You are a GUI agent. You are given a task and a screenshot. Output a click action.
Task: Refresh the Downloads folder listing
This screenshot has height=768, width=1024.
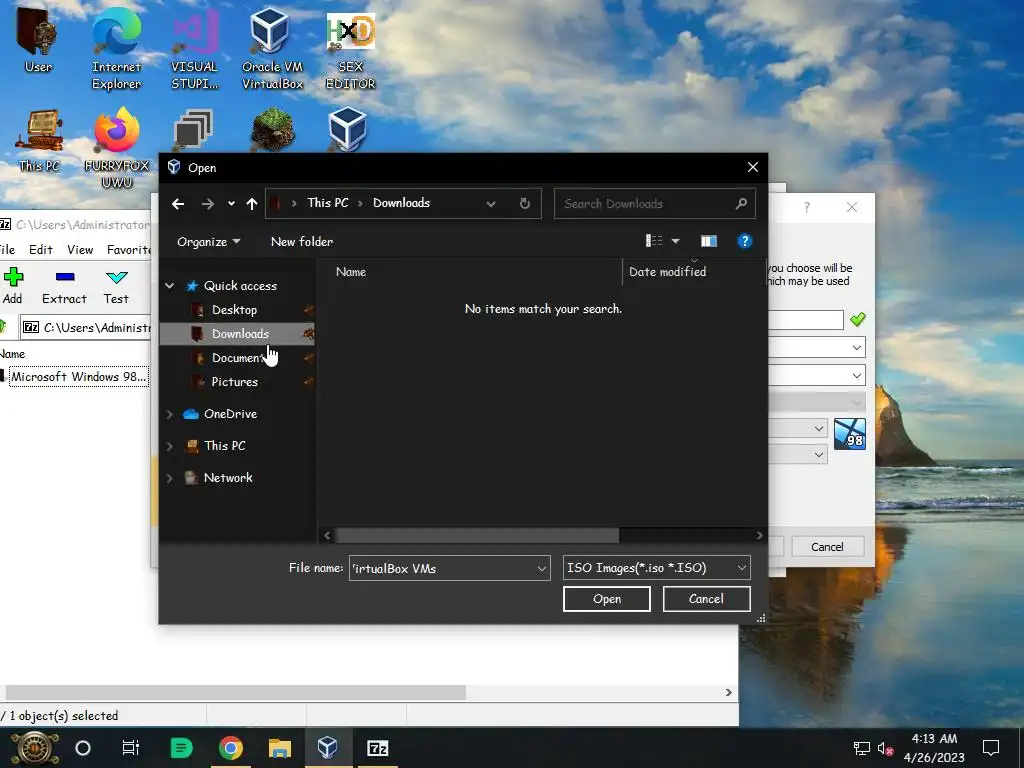coord(524,203)
